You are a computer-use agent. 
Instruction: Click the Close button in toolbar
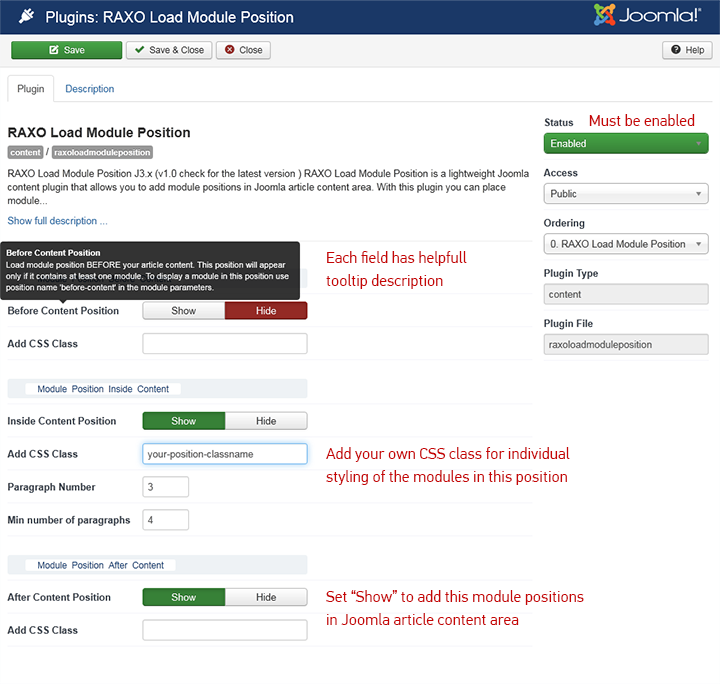(243, 50)
